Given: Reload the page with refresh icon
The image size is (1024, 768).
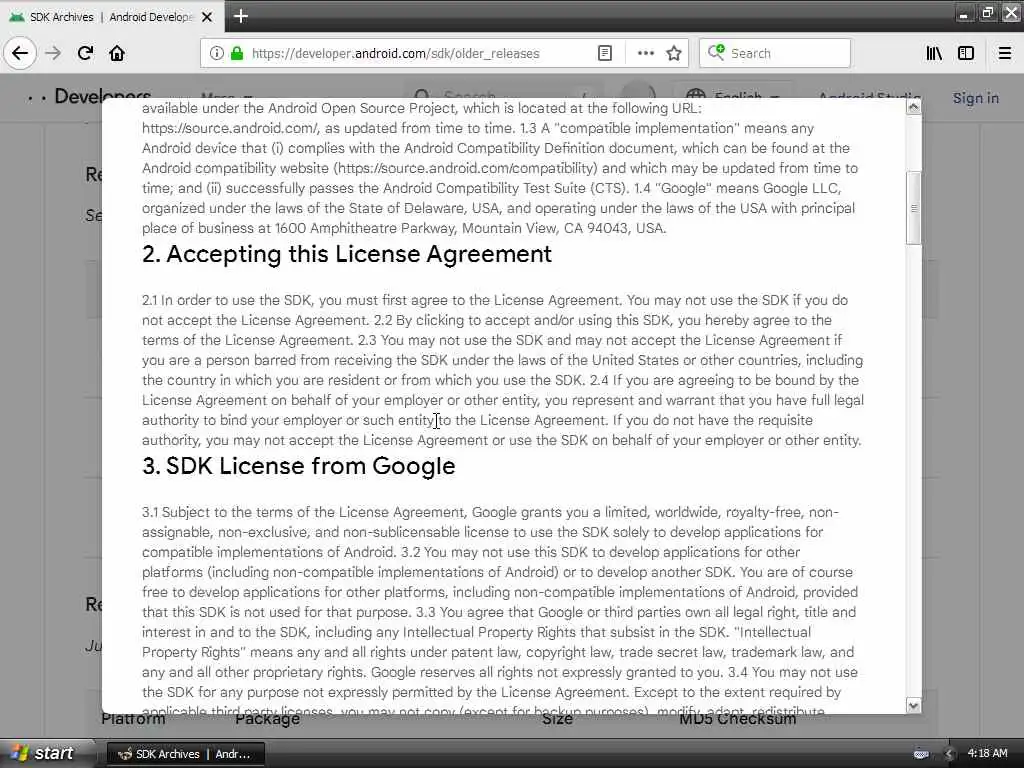Looking at the screenshot, I should [x=85, y=53].
